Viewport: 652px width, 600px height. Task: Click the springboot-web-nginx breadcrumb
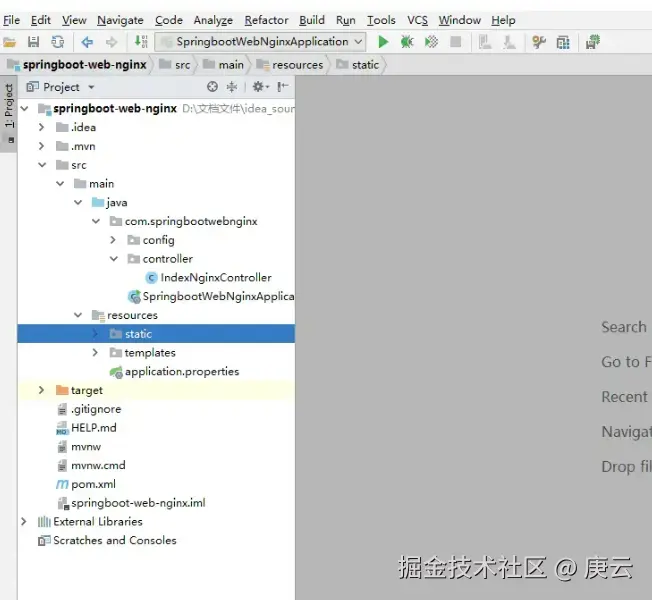(77, 65)
